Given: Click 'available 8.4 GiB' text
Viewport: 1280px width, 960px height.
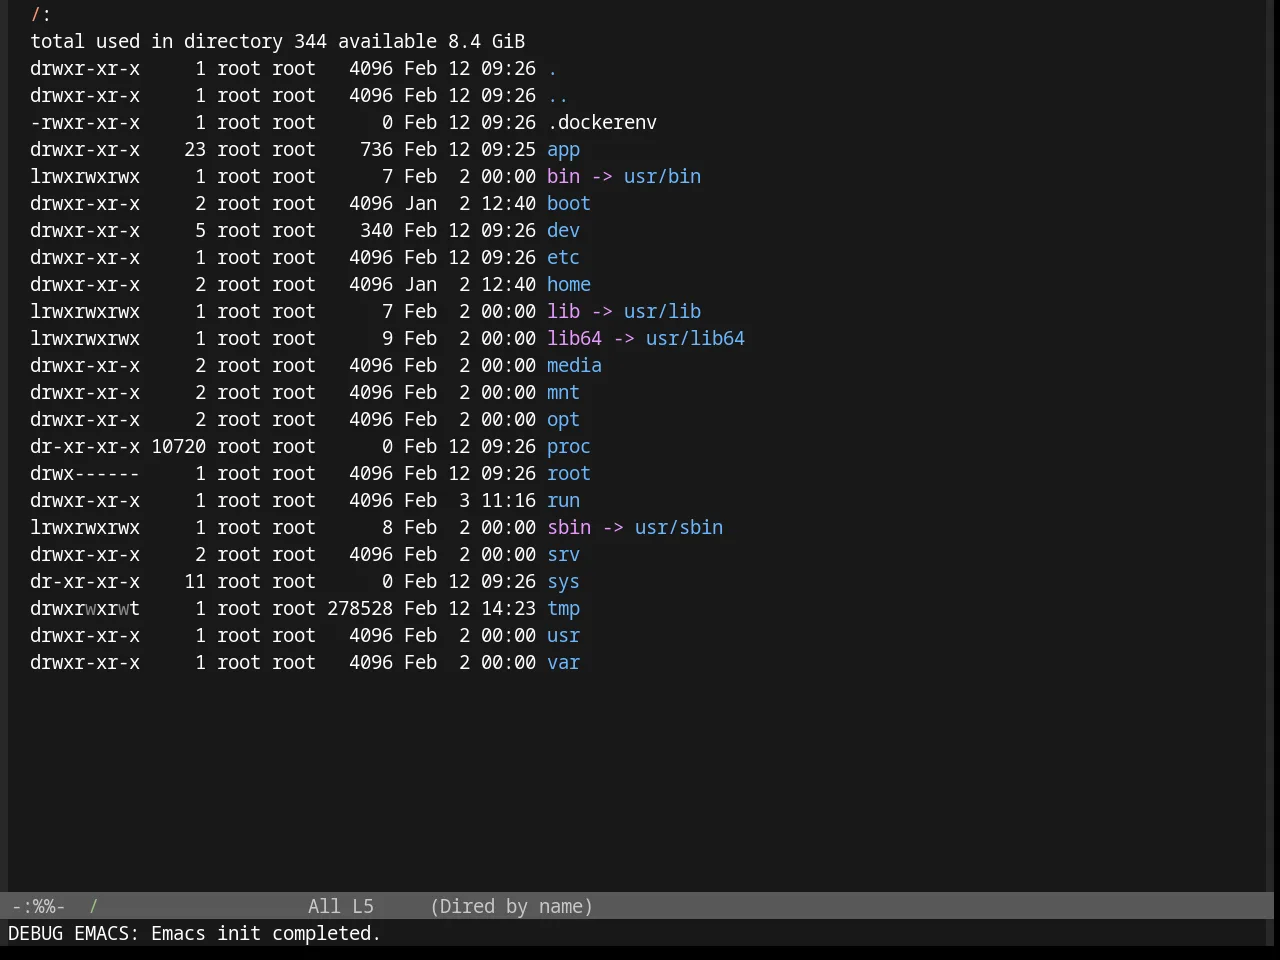Looking at the screenshot, I should pyautogui.click(x=431, y=42).
